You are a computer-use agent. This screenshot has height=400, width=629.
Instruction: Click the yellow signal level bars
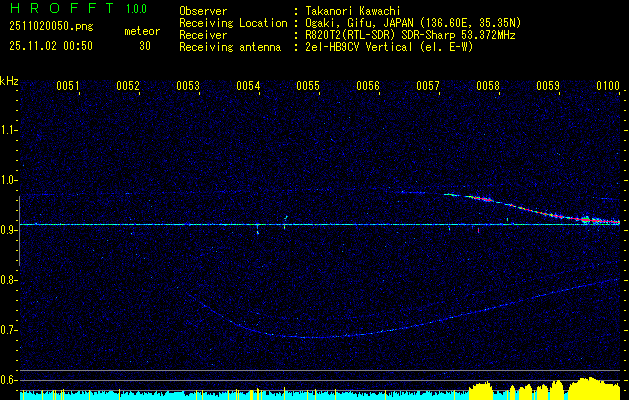click(x=560, y=390)
